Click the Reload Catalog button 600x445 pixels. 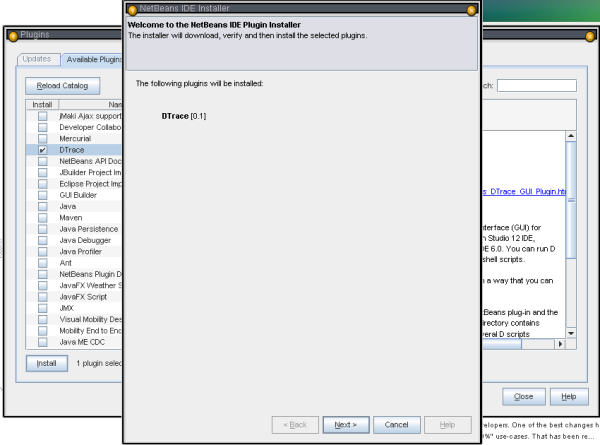tap(62, 86)
